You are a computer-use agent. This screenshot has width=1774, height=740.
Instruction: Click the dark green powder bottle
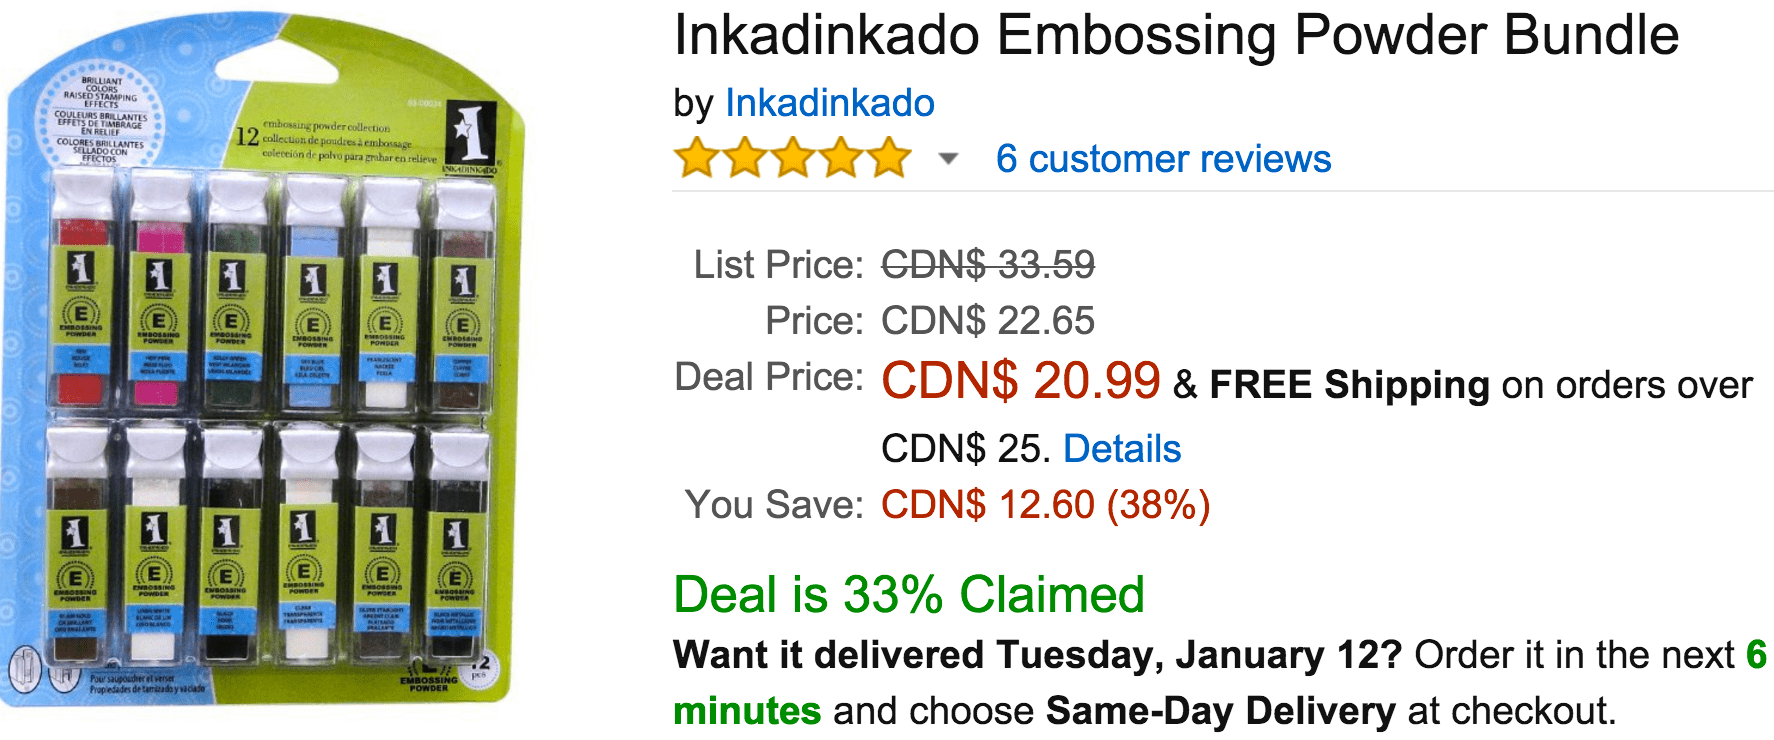point(232,295)
